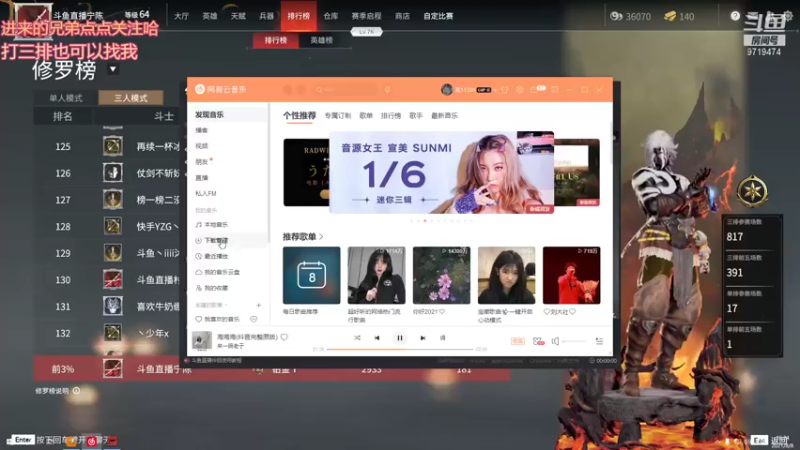
Task: Open game tab 天赋
Action: pyautogui.click(x=238, y=16)
